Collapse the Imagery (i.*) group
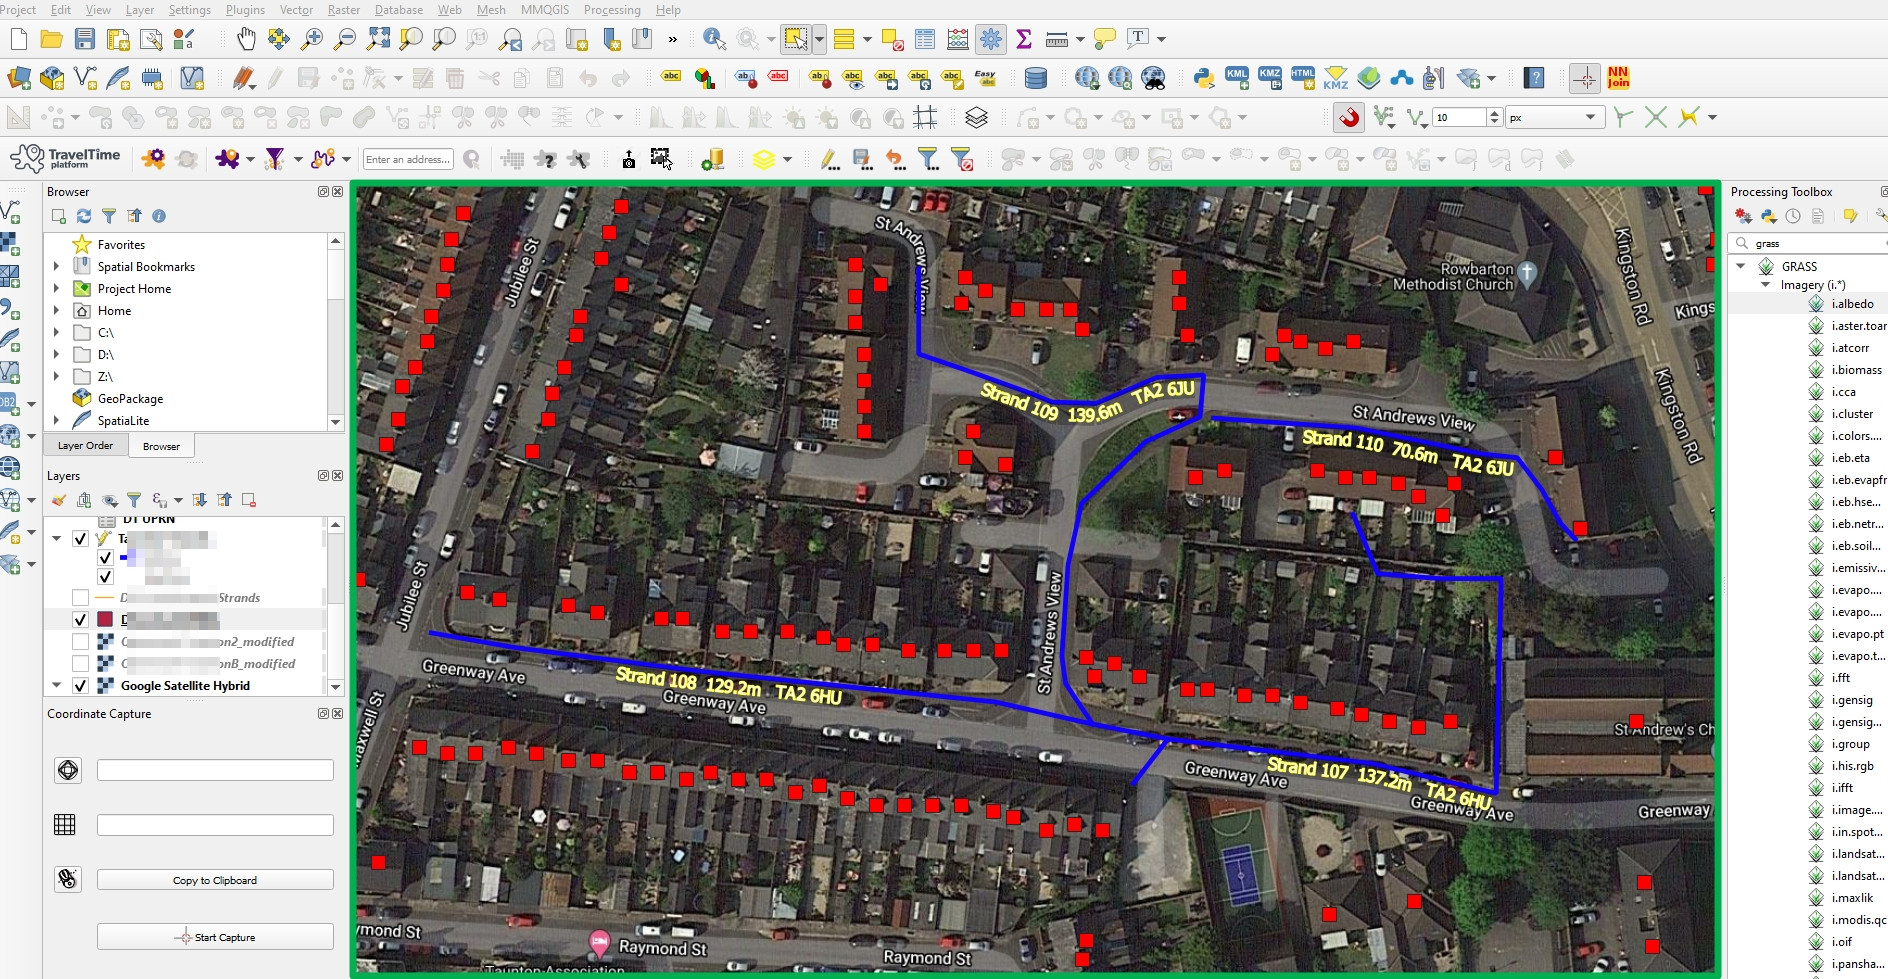This screenshot has height=979, width=1888. pos(1766,285)
